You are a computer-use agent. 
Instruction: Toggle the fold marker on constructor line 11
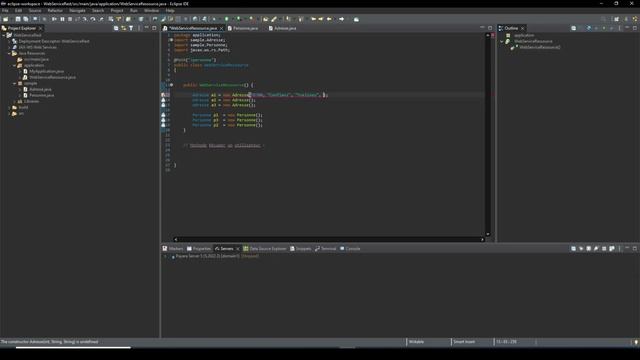(x=171, y=85)
